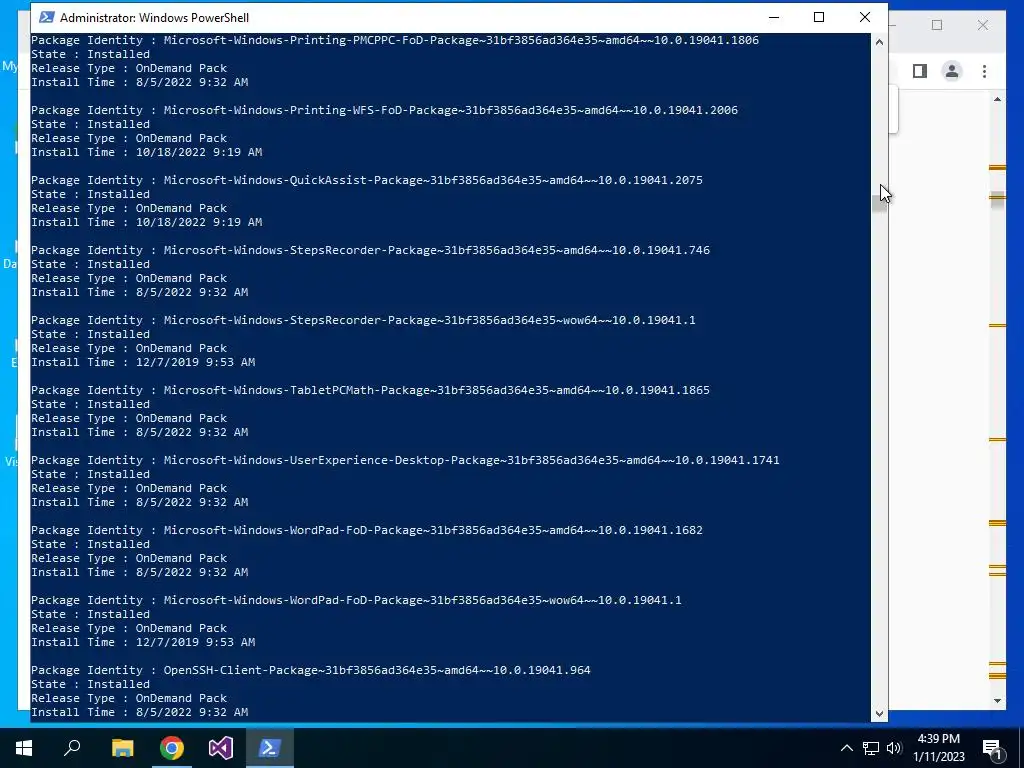Click the Install Time line under QuickAssist

pyautogui.click(x=147, y=222)
